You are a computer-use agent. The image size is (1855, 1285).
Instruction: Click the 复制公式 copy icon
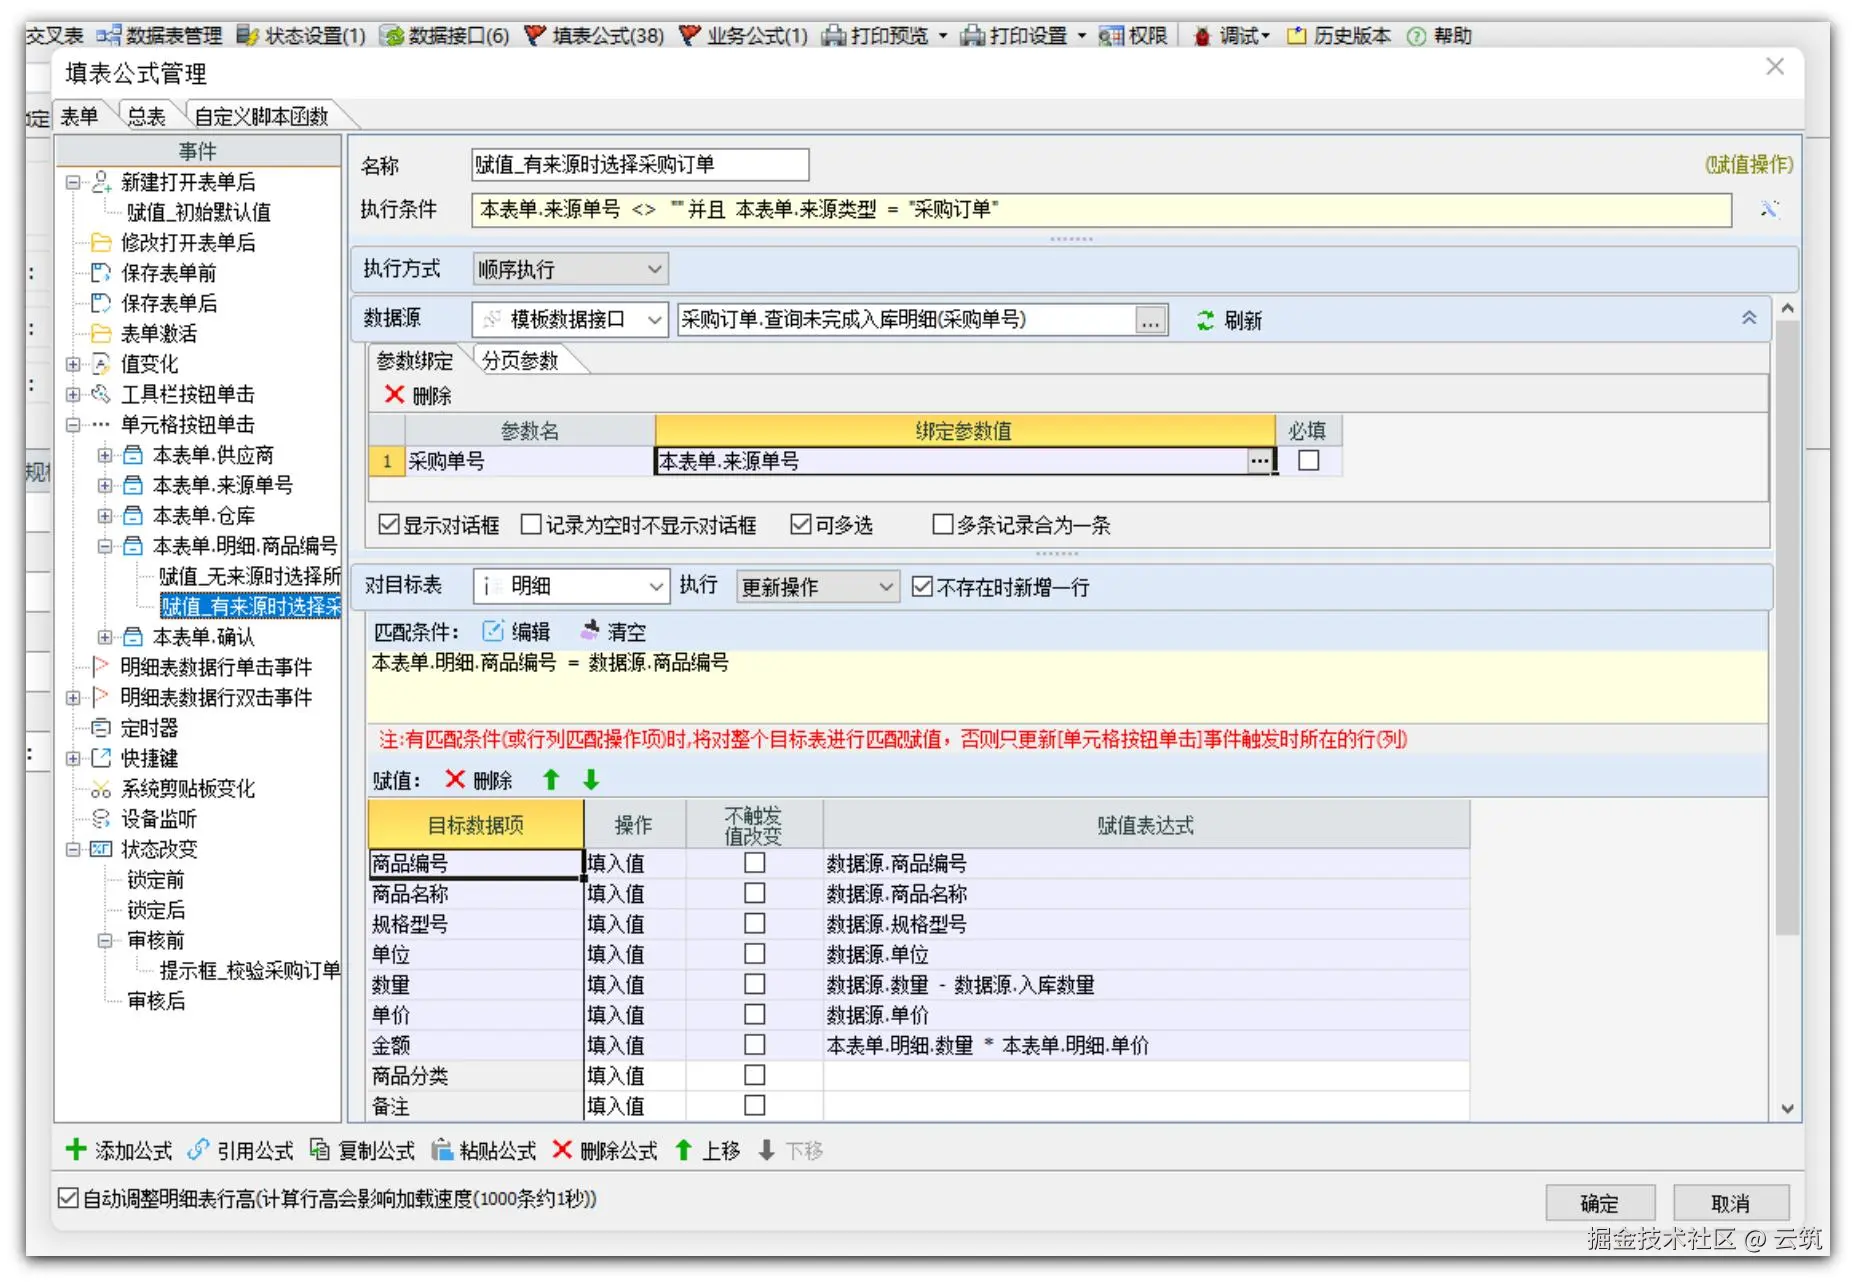(x=320, y=1149)
